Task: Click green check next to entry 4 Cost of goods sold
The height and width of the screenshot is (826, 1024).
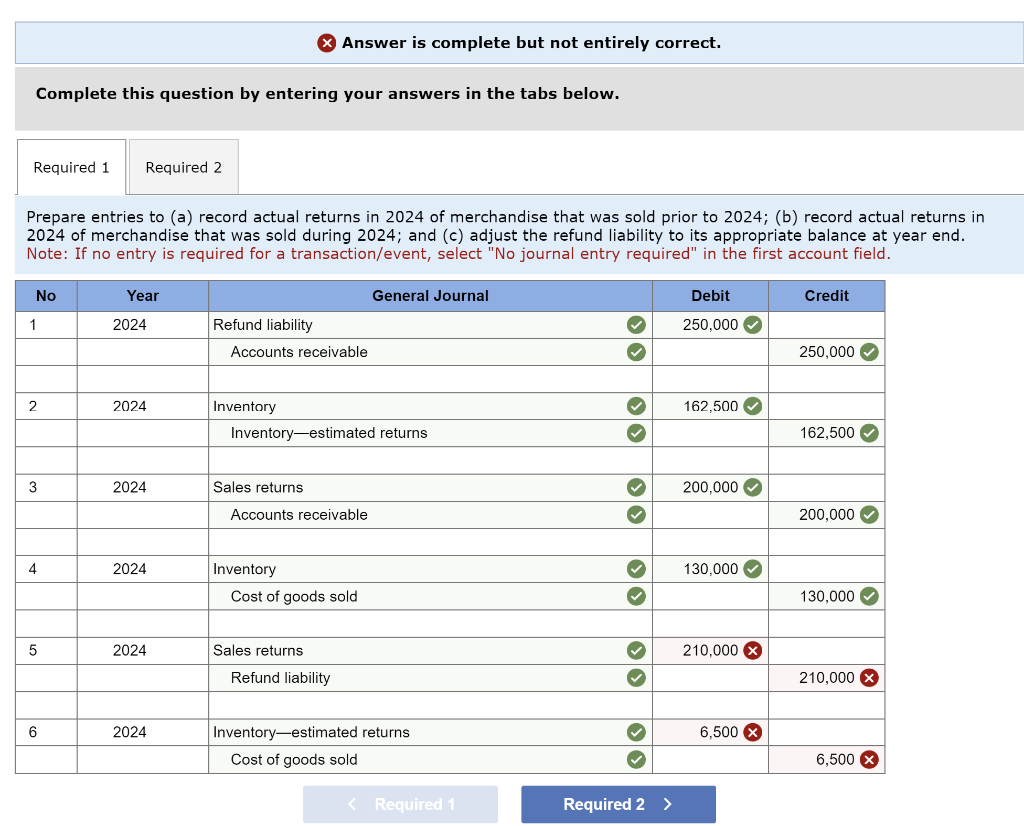Action: pyautogui.click(x=636, y=596)
